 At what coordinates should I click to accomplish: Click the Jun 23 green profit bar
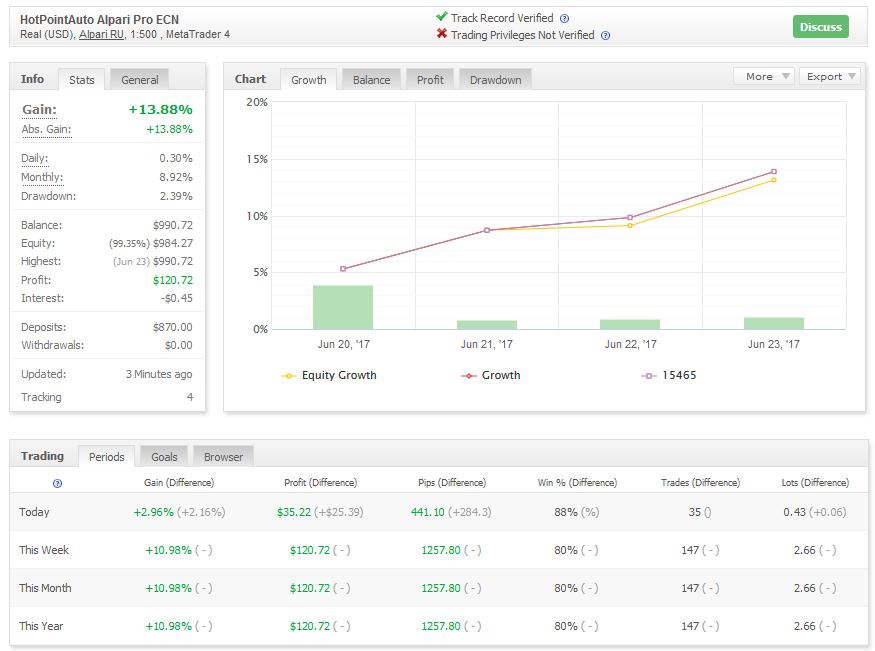[x=773, y=323]
